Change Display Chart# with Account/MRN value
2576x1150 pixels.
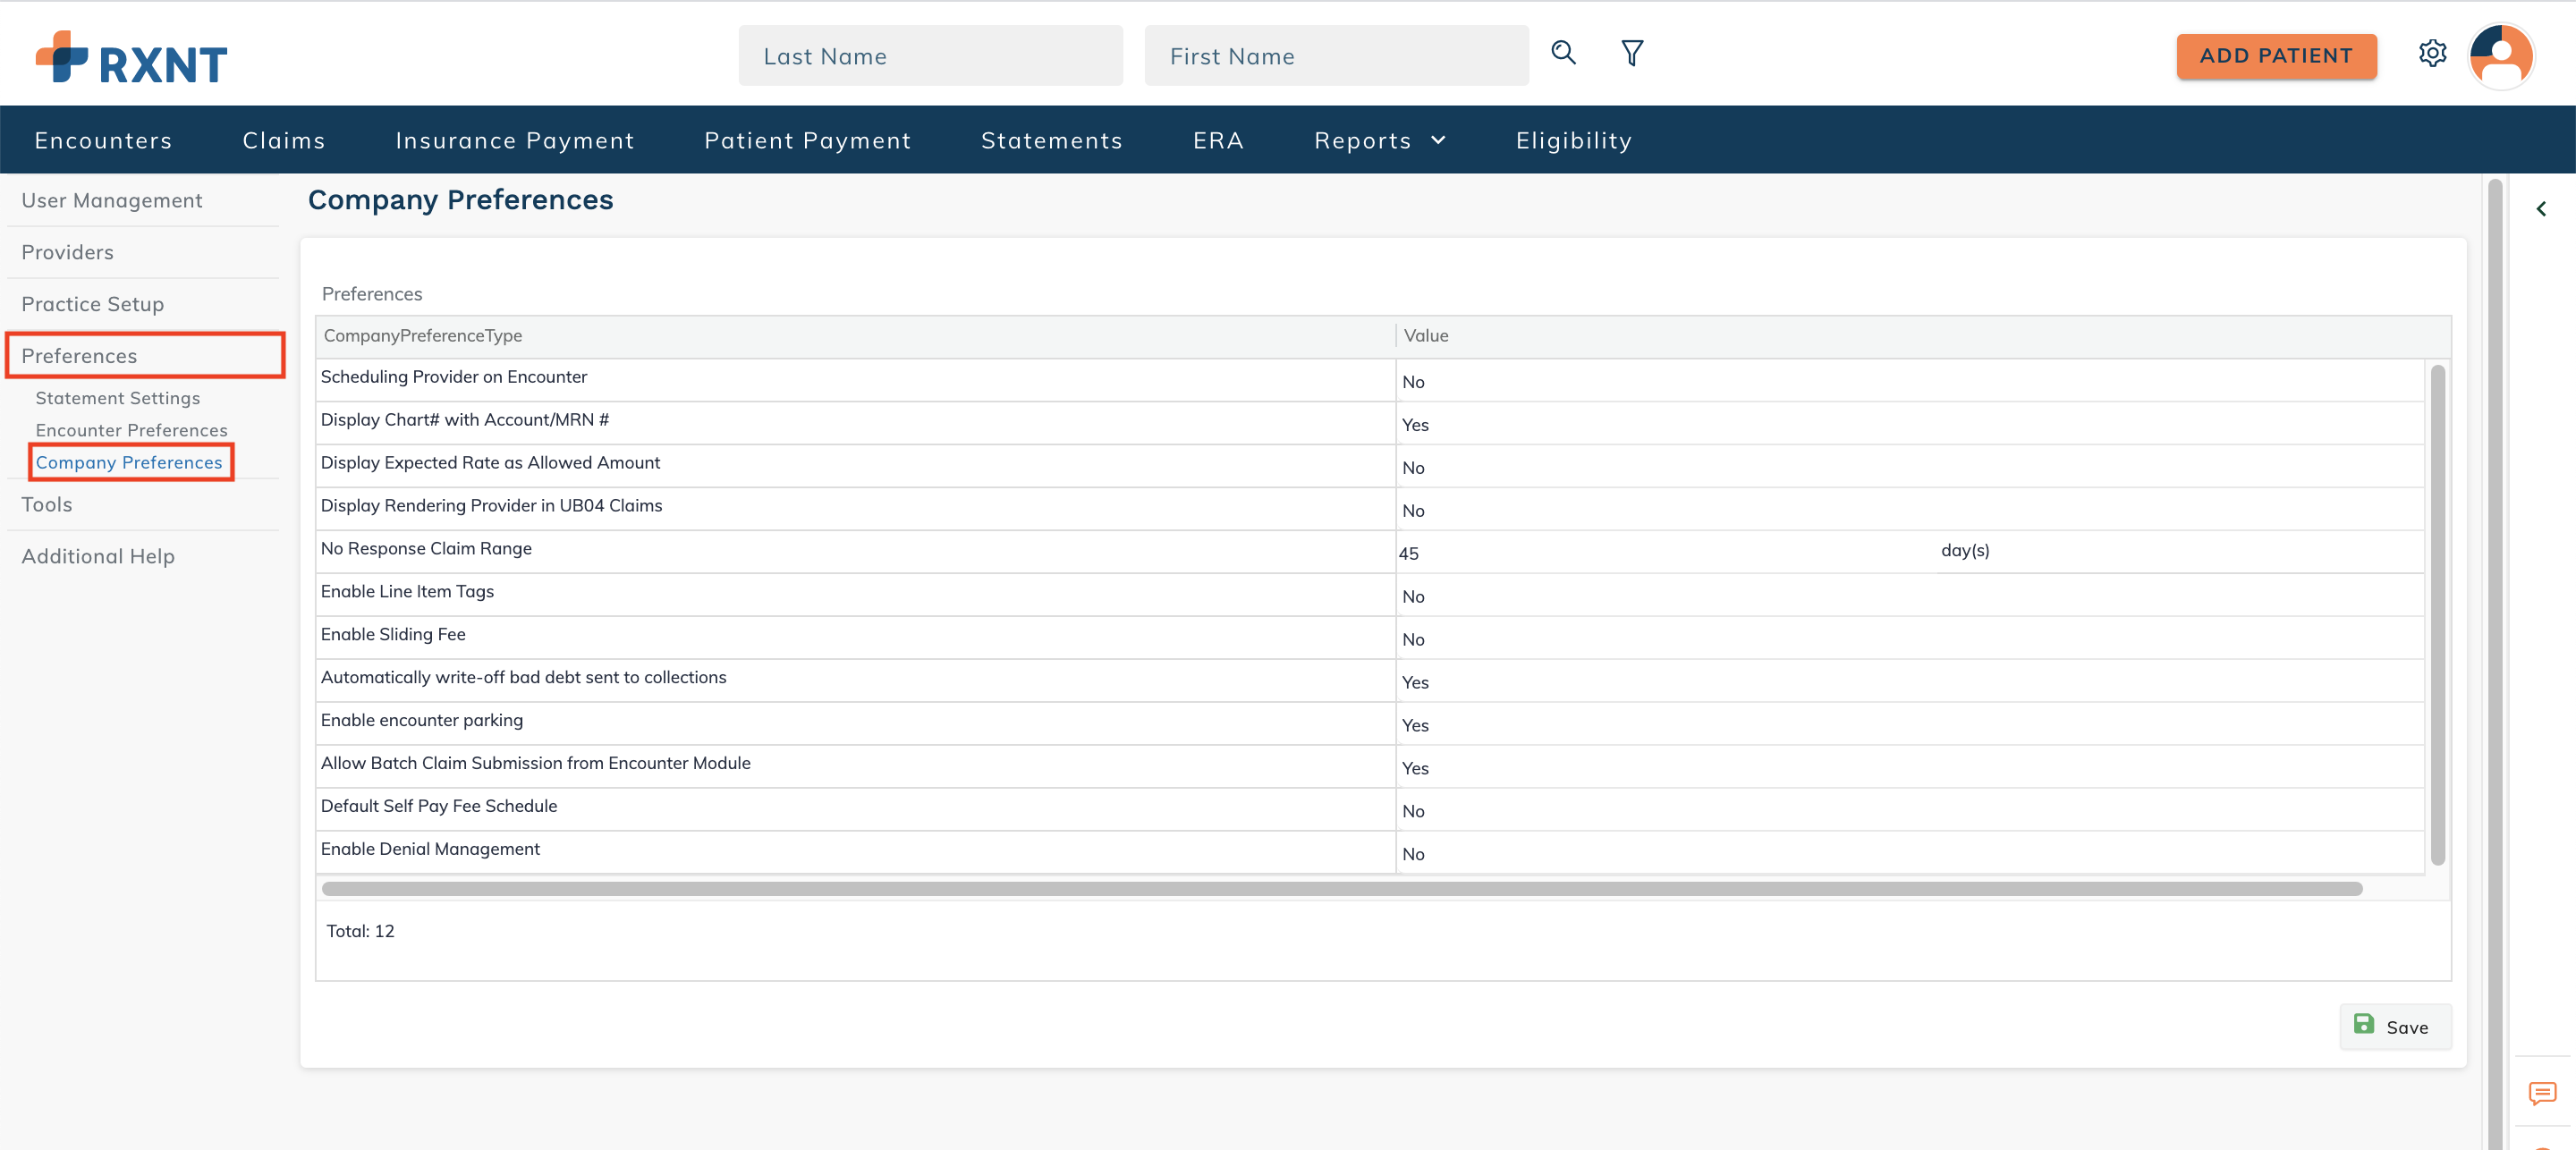click(1909, 424)
